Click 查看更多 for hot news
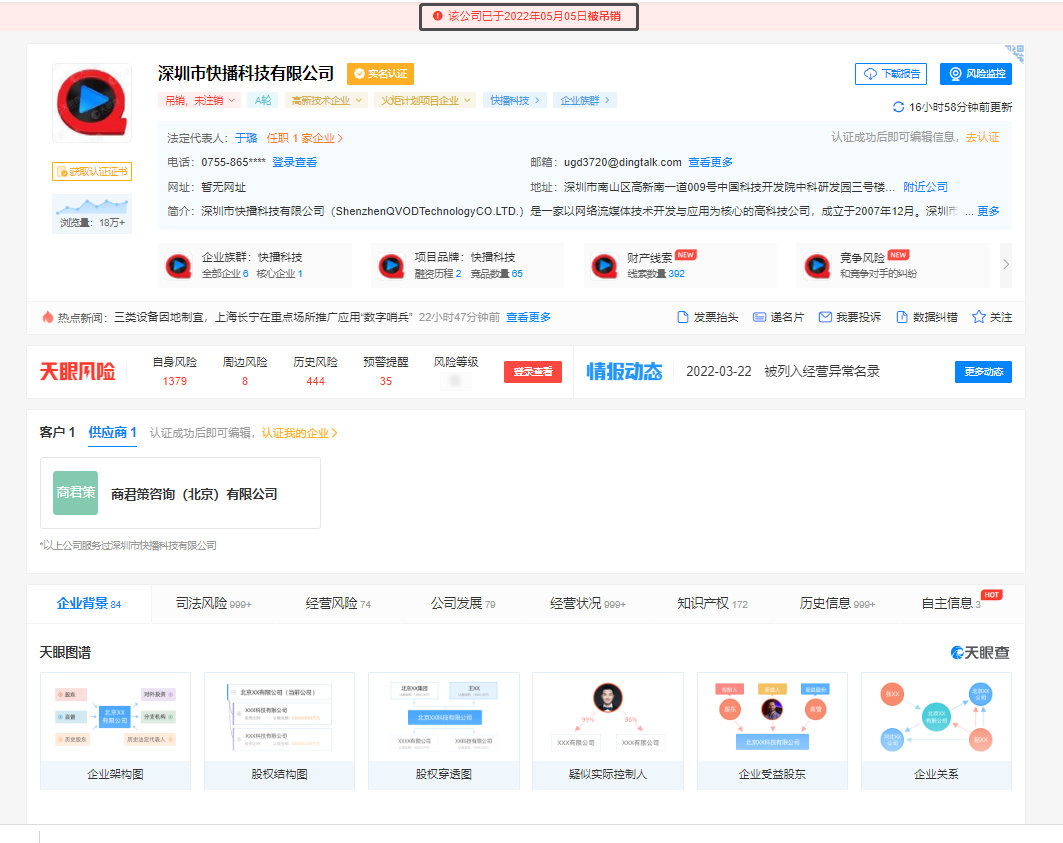This screenshot has height=843, width=1063. pyautogui.click(x=528, y=317)
